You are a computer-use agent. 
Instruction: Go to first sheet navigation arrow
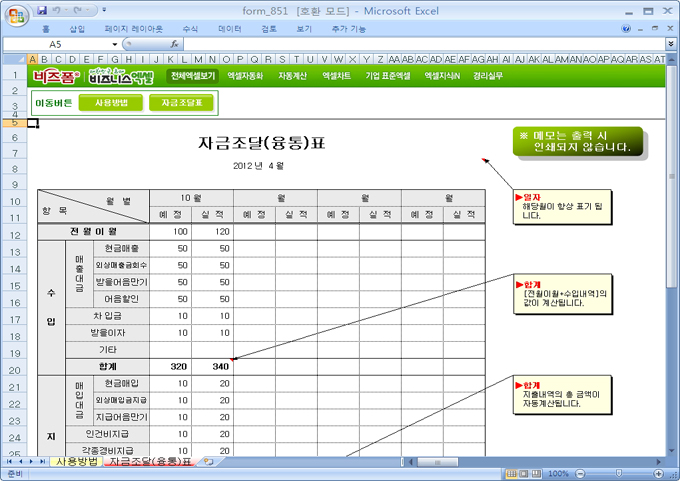pos(10,461)
